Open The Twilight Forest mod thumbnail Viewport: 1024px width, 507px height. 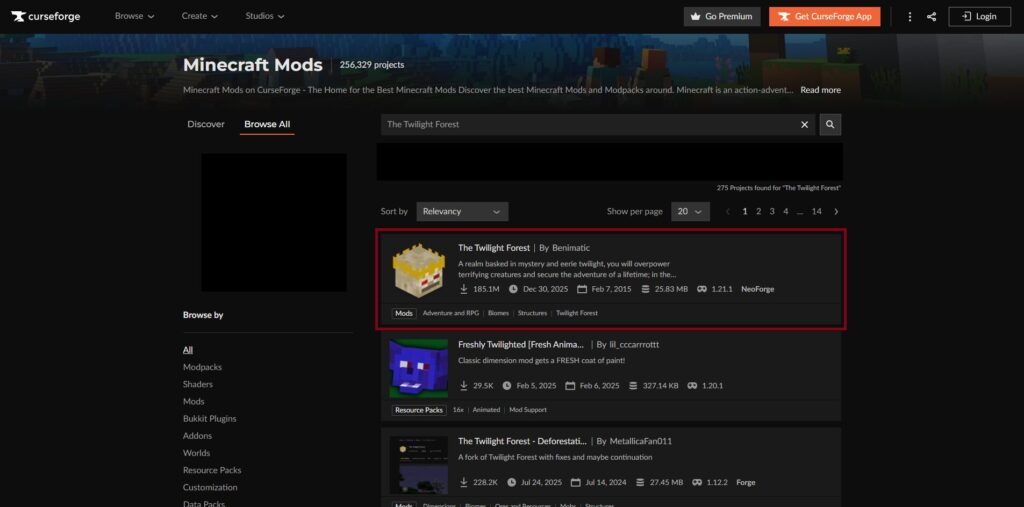tap(419, 273)
